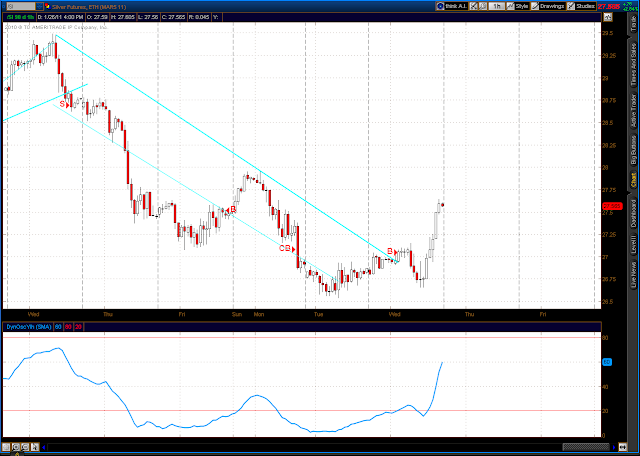The image size is (640, 456).
Task: Open the Big Buttons sidebar tab
Action: 634,149
